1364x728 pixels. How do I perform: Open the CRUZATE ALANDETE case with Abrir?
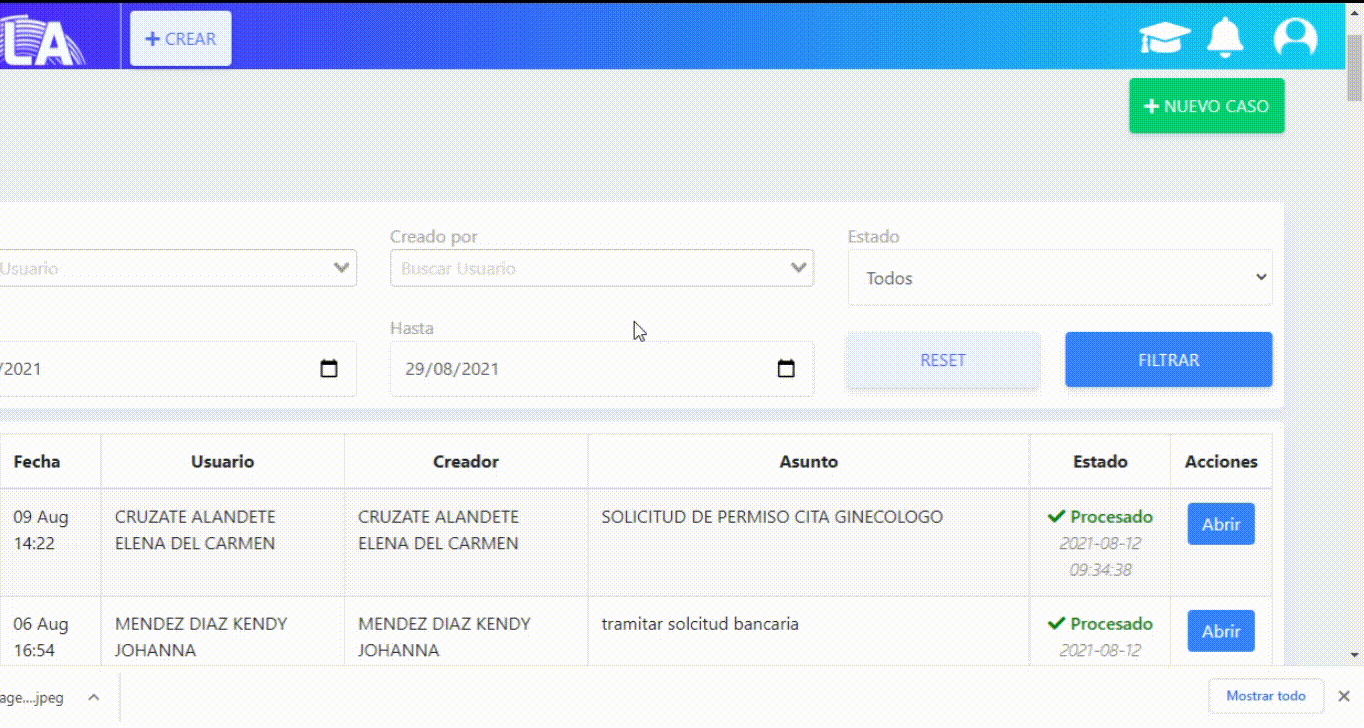tap(1220, 524)
